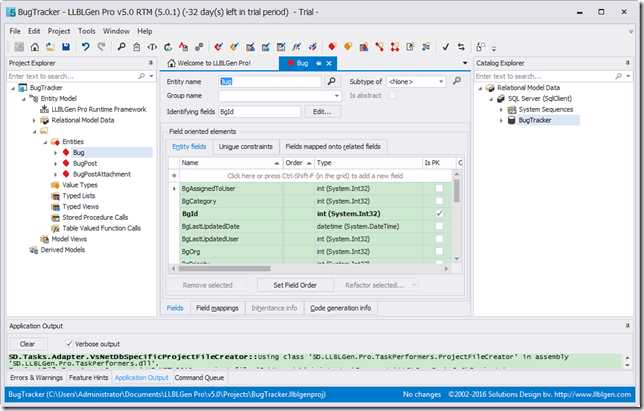Screen dimensions: 644x411
Task: Click the red diamond new entity toolbar icon
Action: (332, 46)
